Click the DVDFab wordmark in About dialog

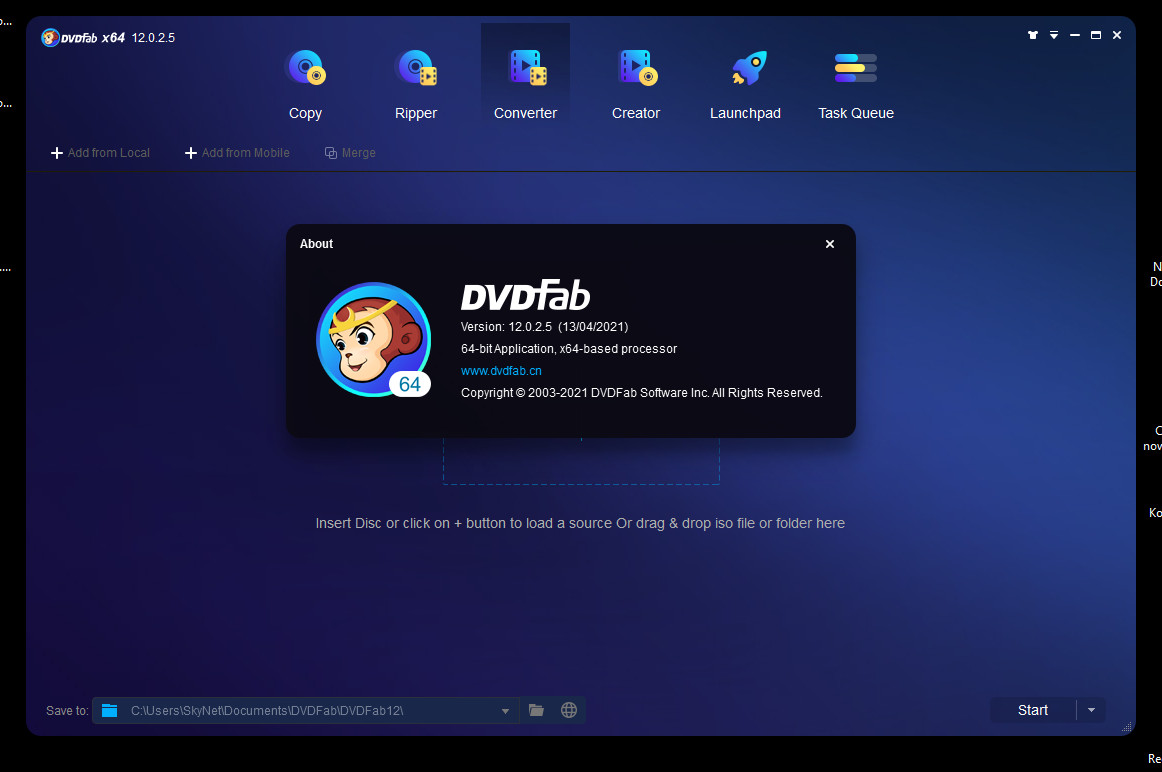525,295
